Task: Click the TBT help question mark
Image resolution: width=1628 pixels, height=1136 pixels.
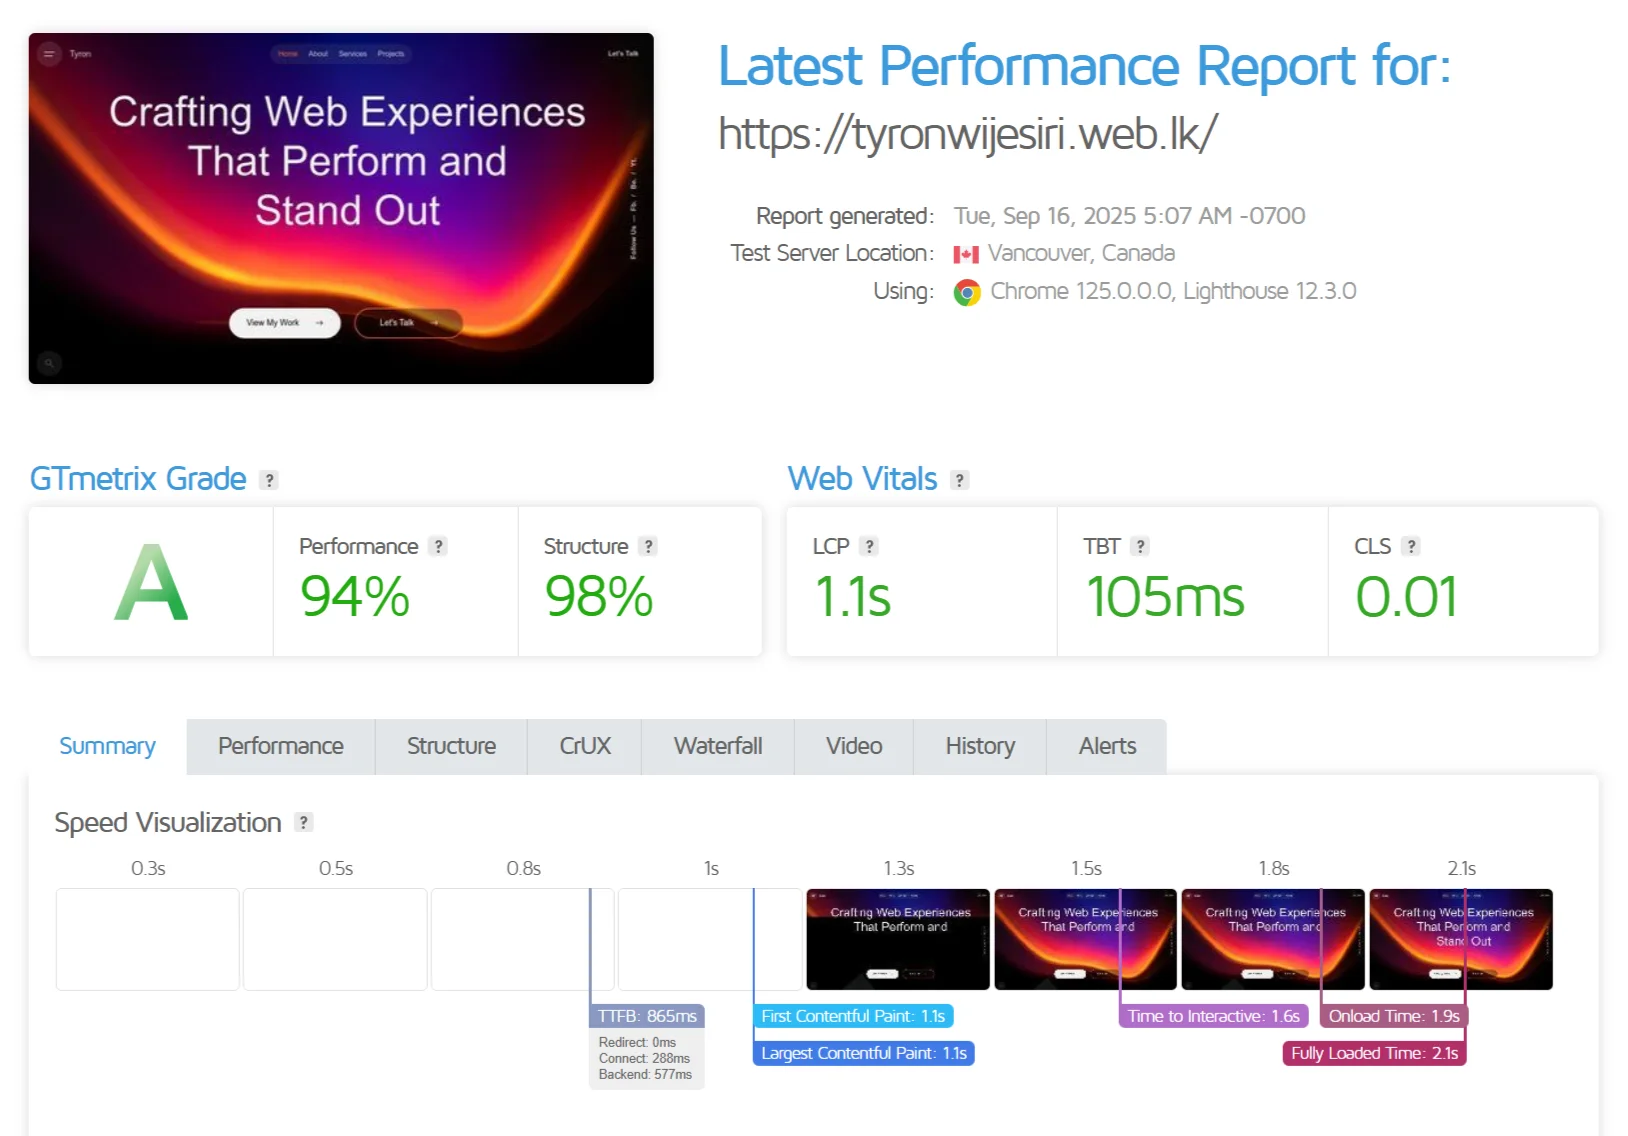Action: pos(1139,546)
